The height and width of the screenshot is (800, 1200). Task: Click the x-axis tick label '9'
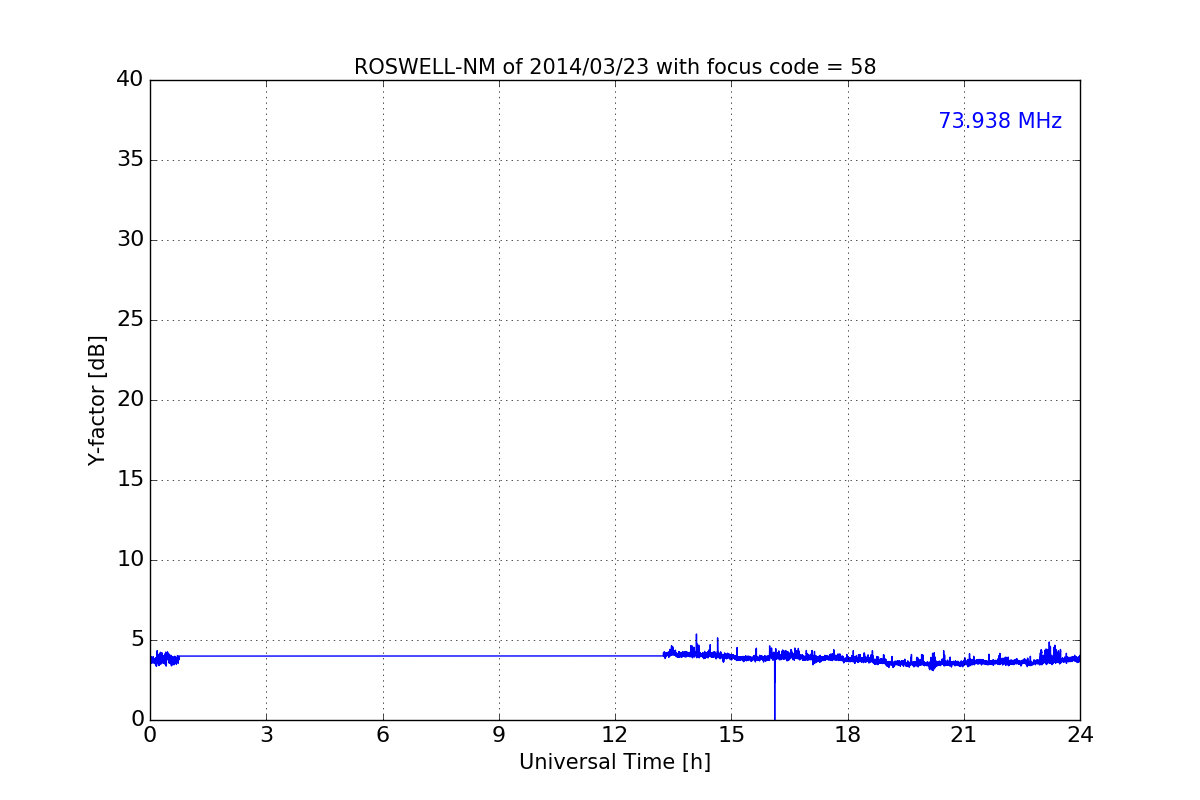[x=499, y=735]
